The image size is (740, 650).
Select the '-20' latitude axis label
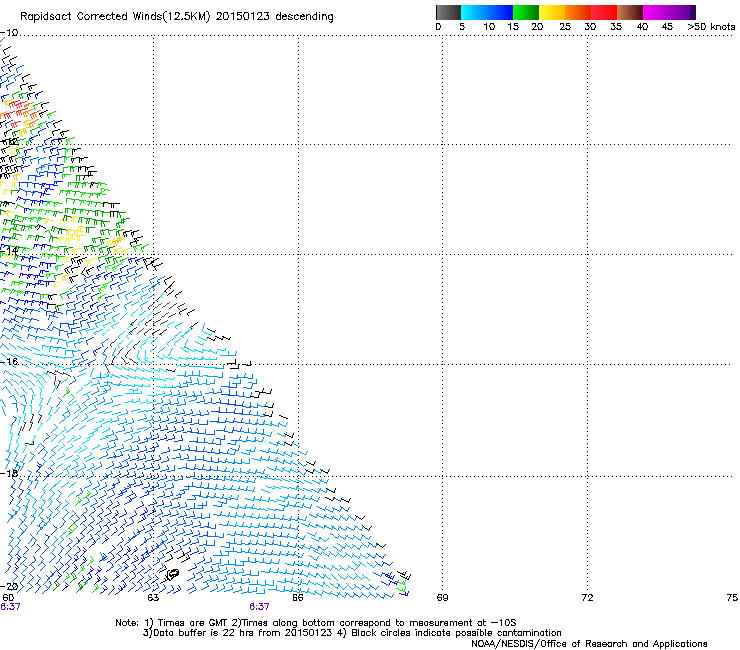point(9,586)
